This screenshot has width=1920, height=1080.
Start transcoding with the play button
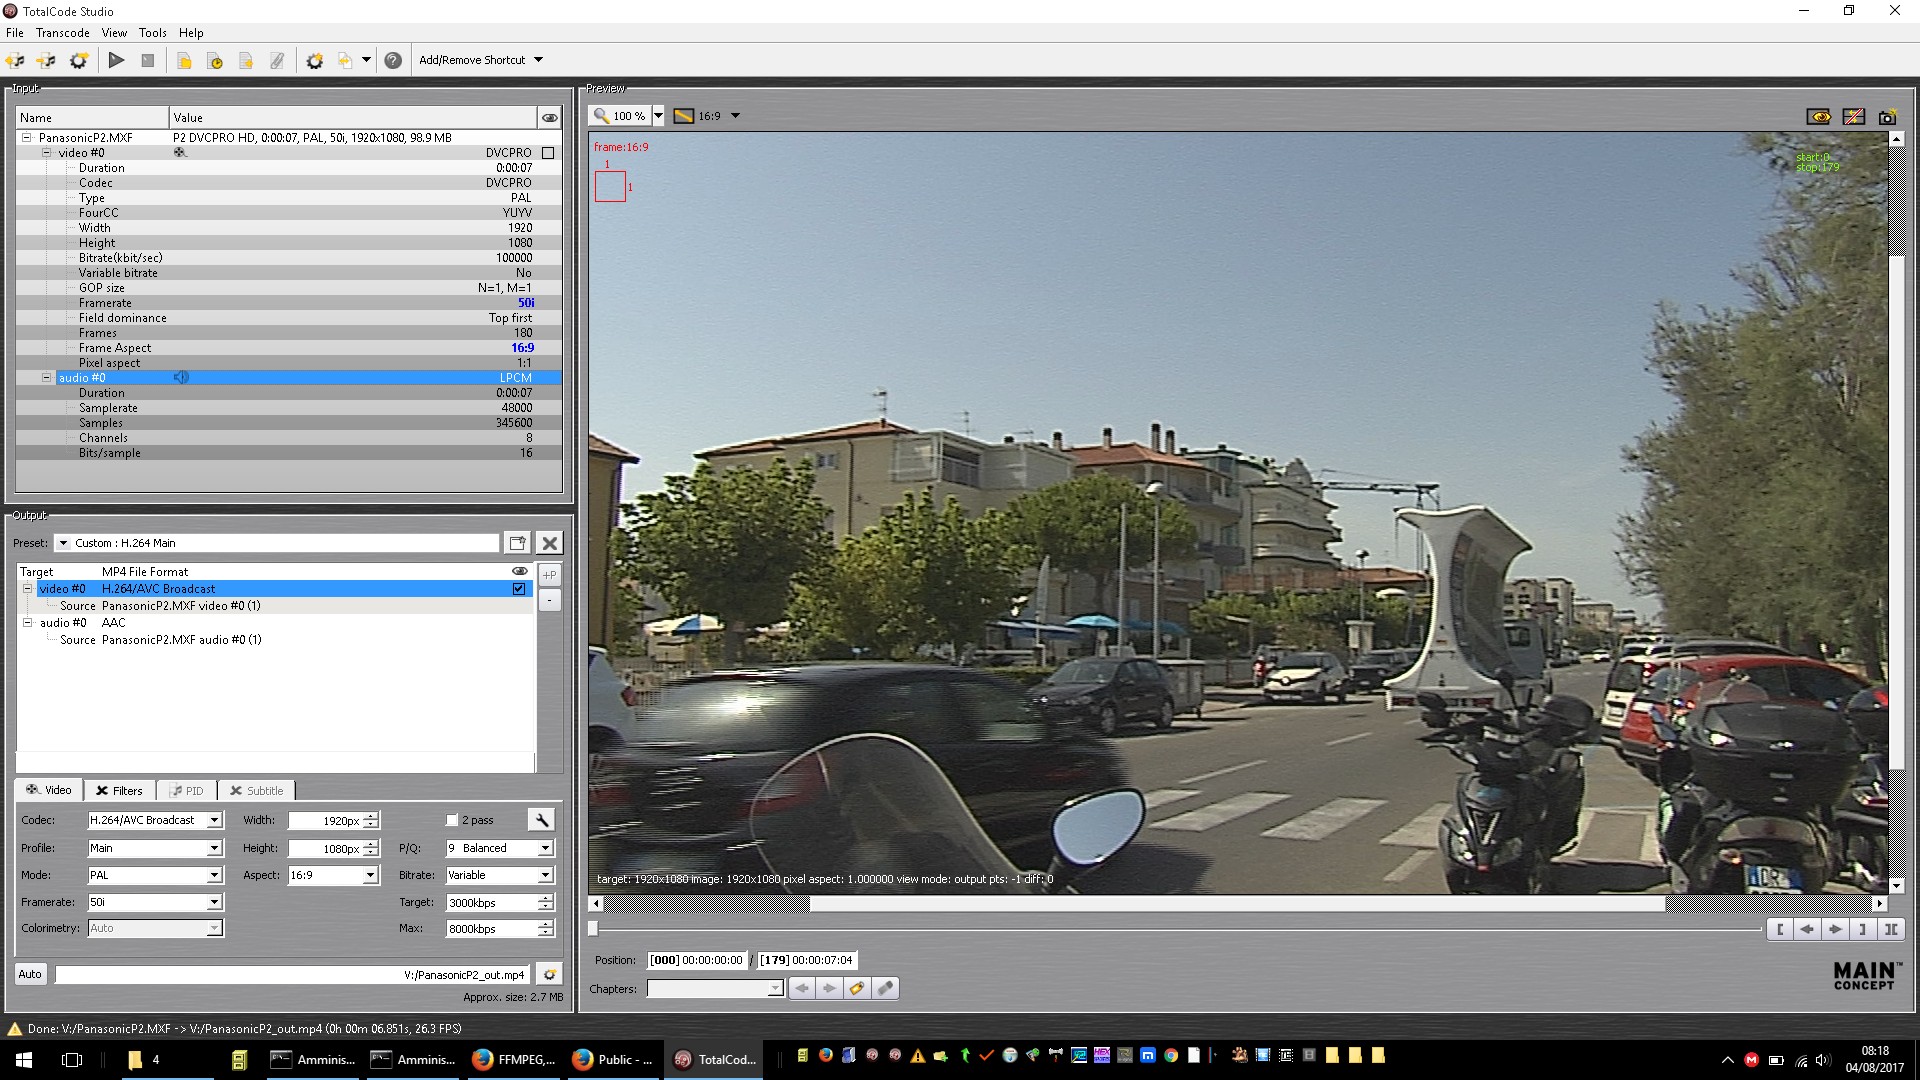[116, 60]
